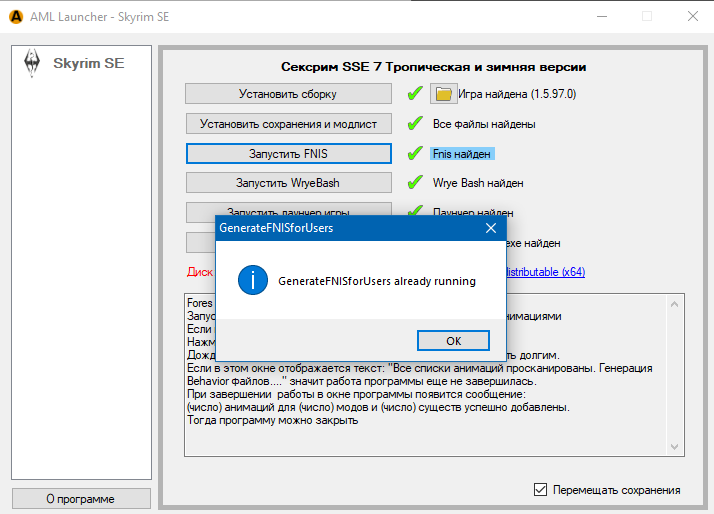Click green checkmark beside Все файлы найдены
This screenshot has height=514, width=714.
[414, 124]
